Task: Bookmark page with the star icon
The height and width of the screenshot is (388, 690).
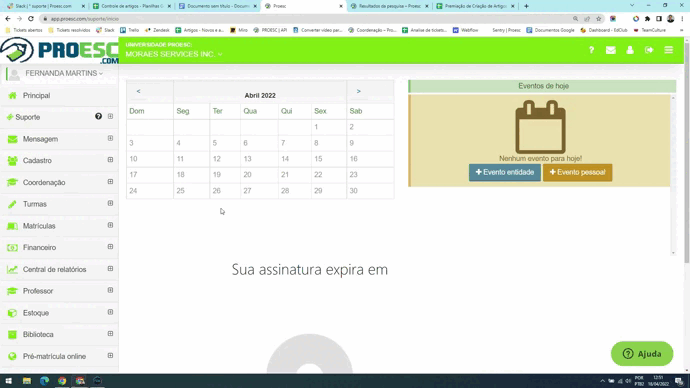Action: 598,18
